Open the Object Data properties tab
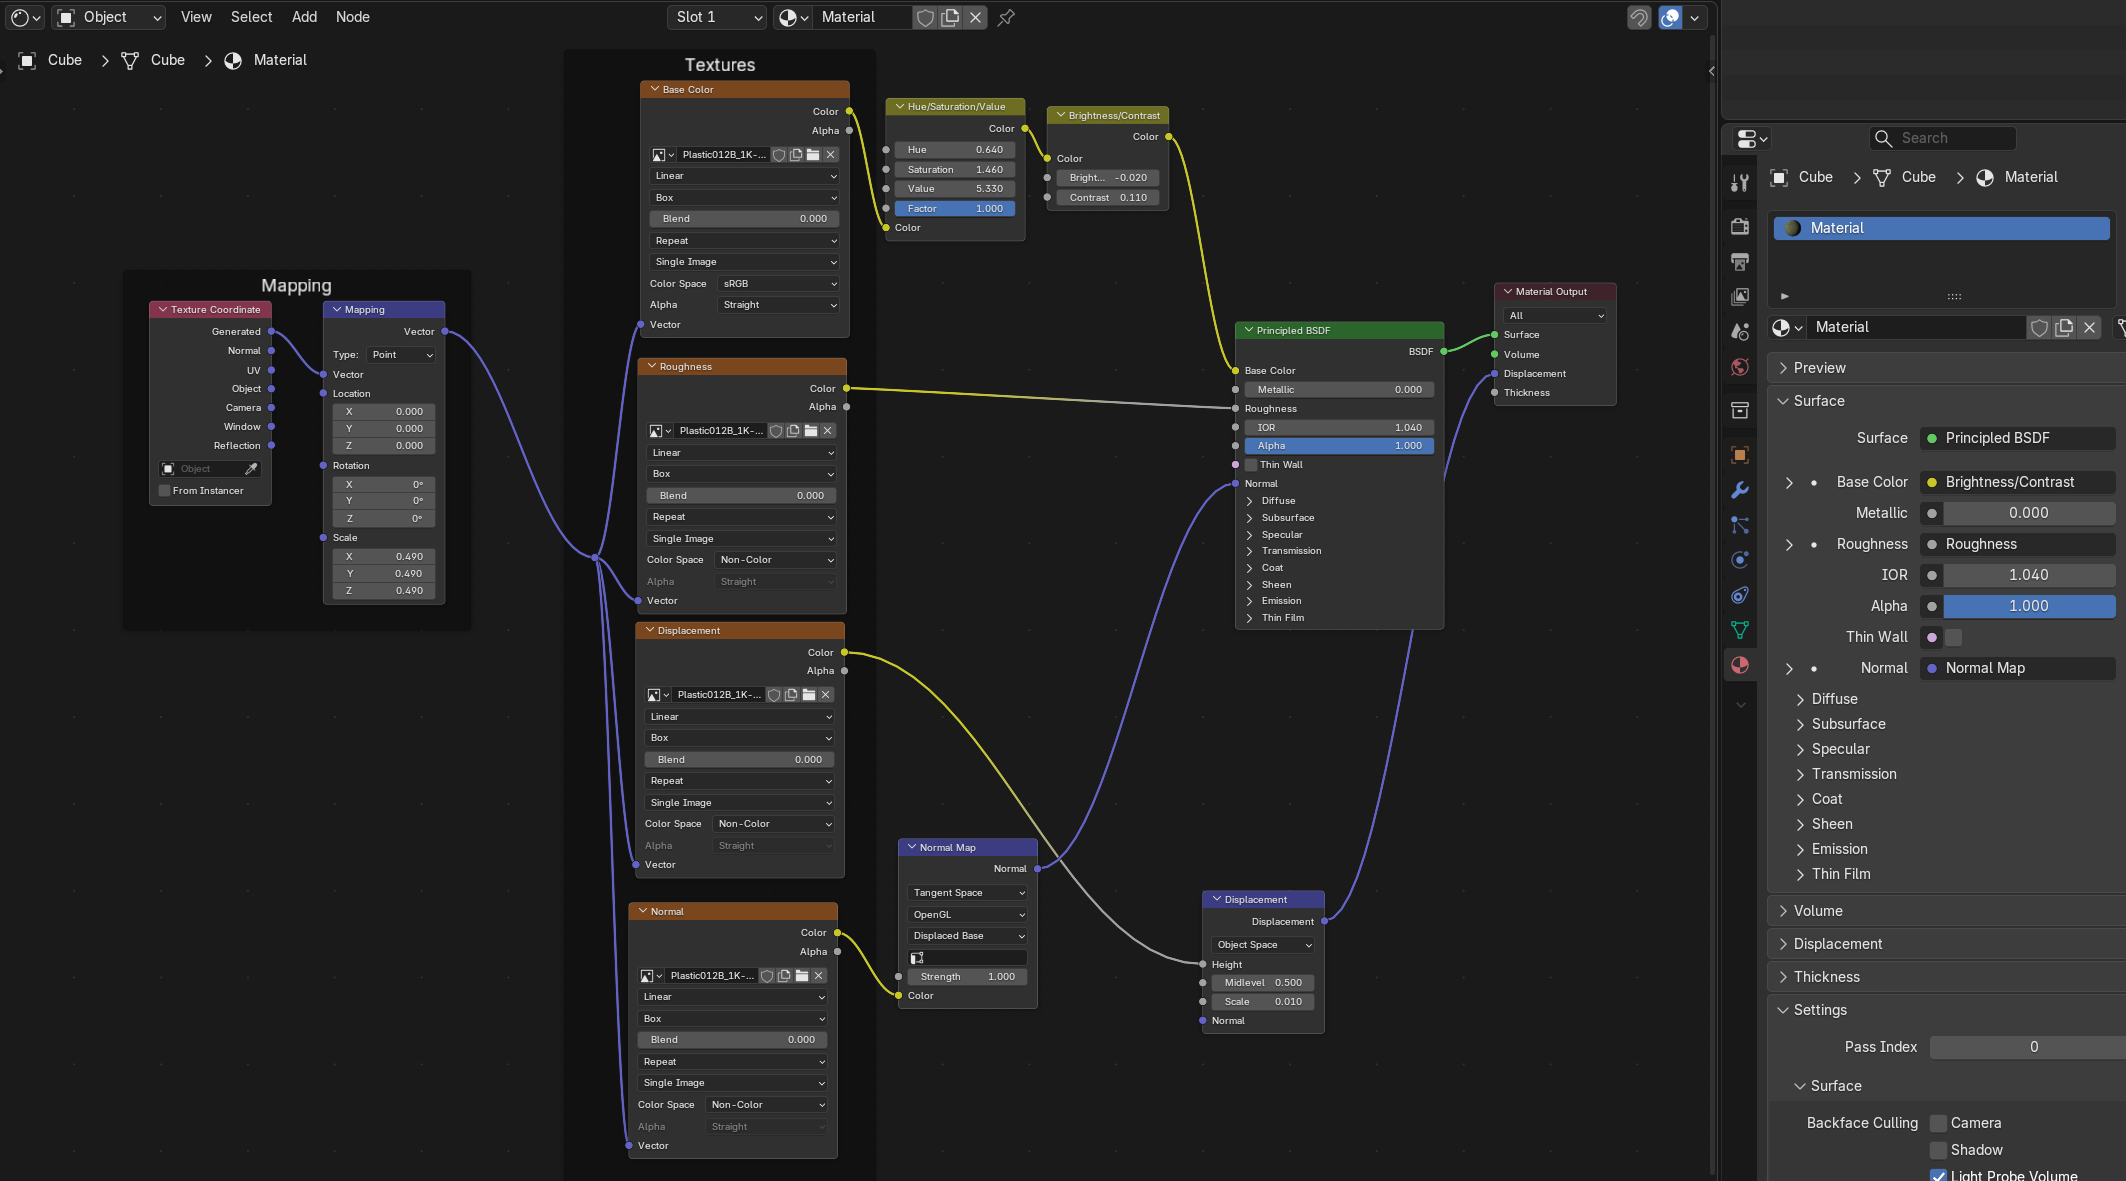 pyautogui.click(x=1740, y=630)
